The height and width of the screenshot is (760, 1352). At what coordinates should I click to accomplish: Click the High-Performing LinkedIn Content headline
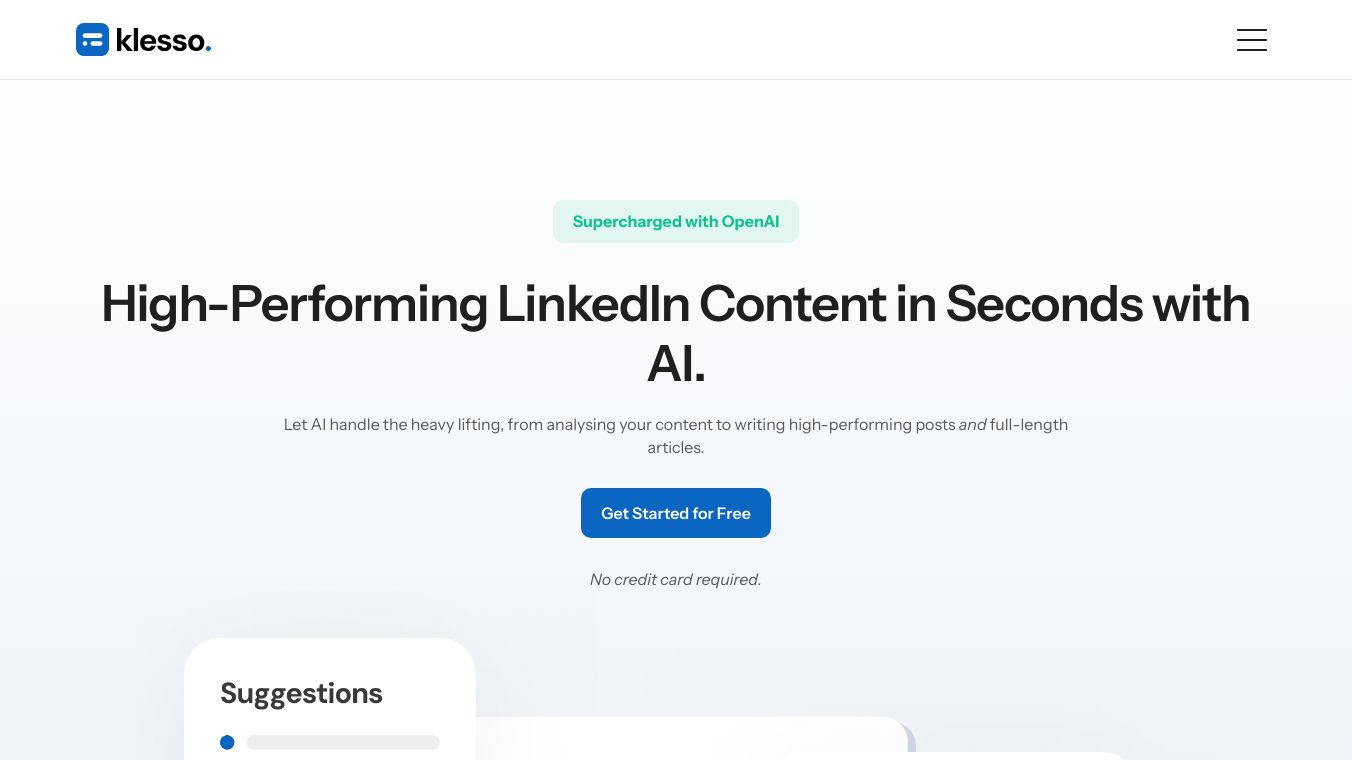pos(675,304)
